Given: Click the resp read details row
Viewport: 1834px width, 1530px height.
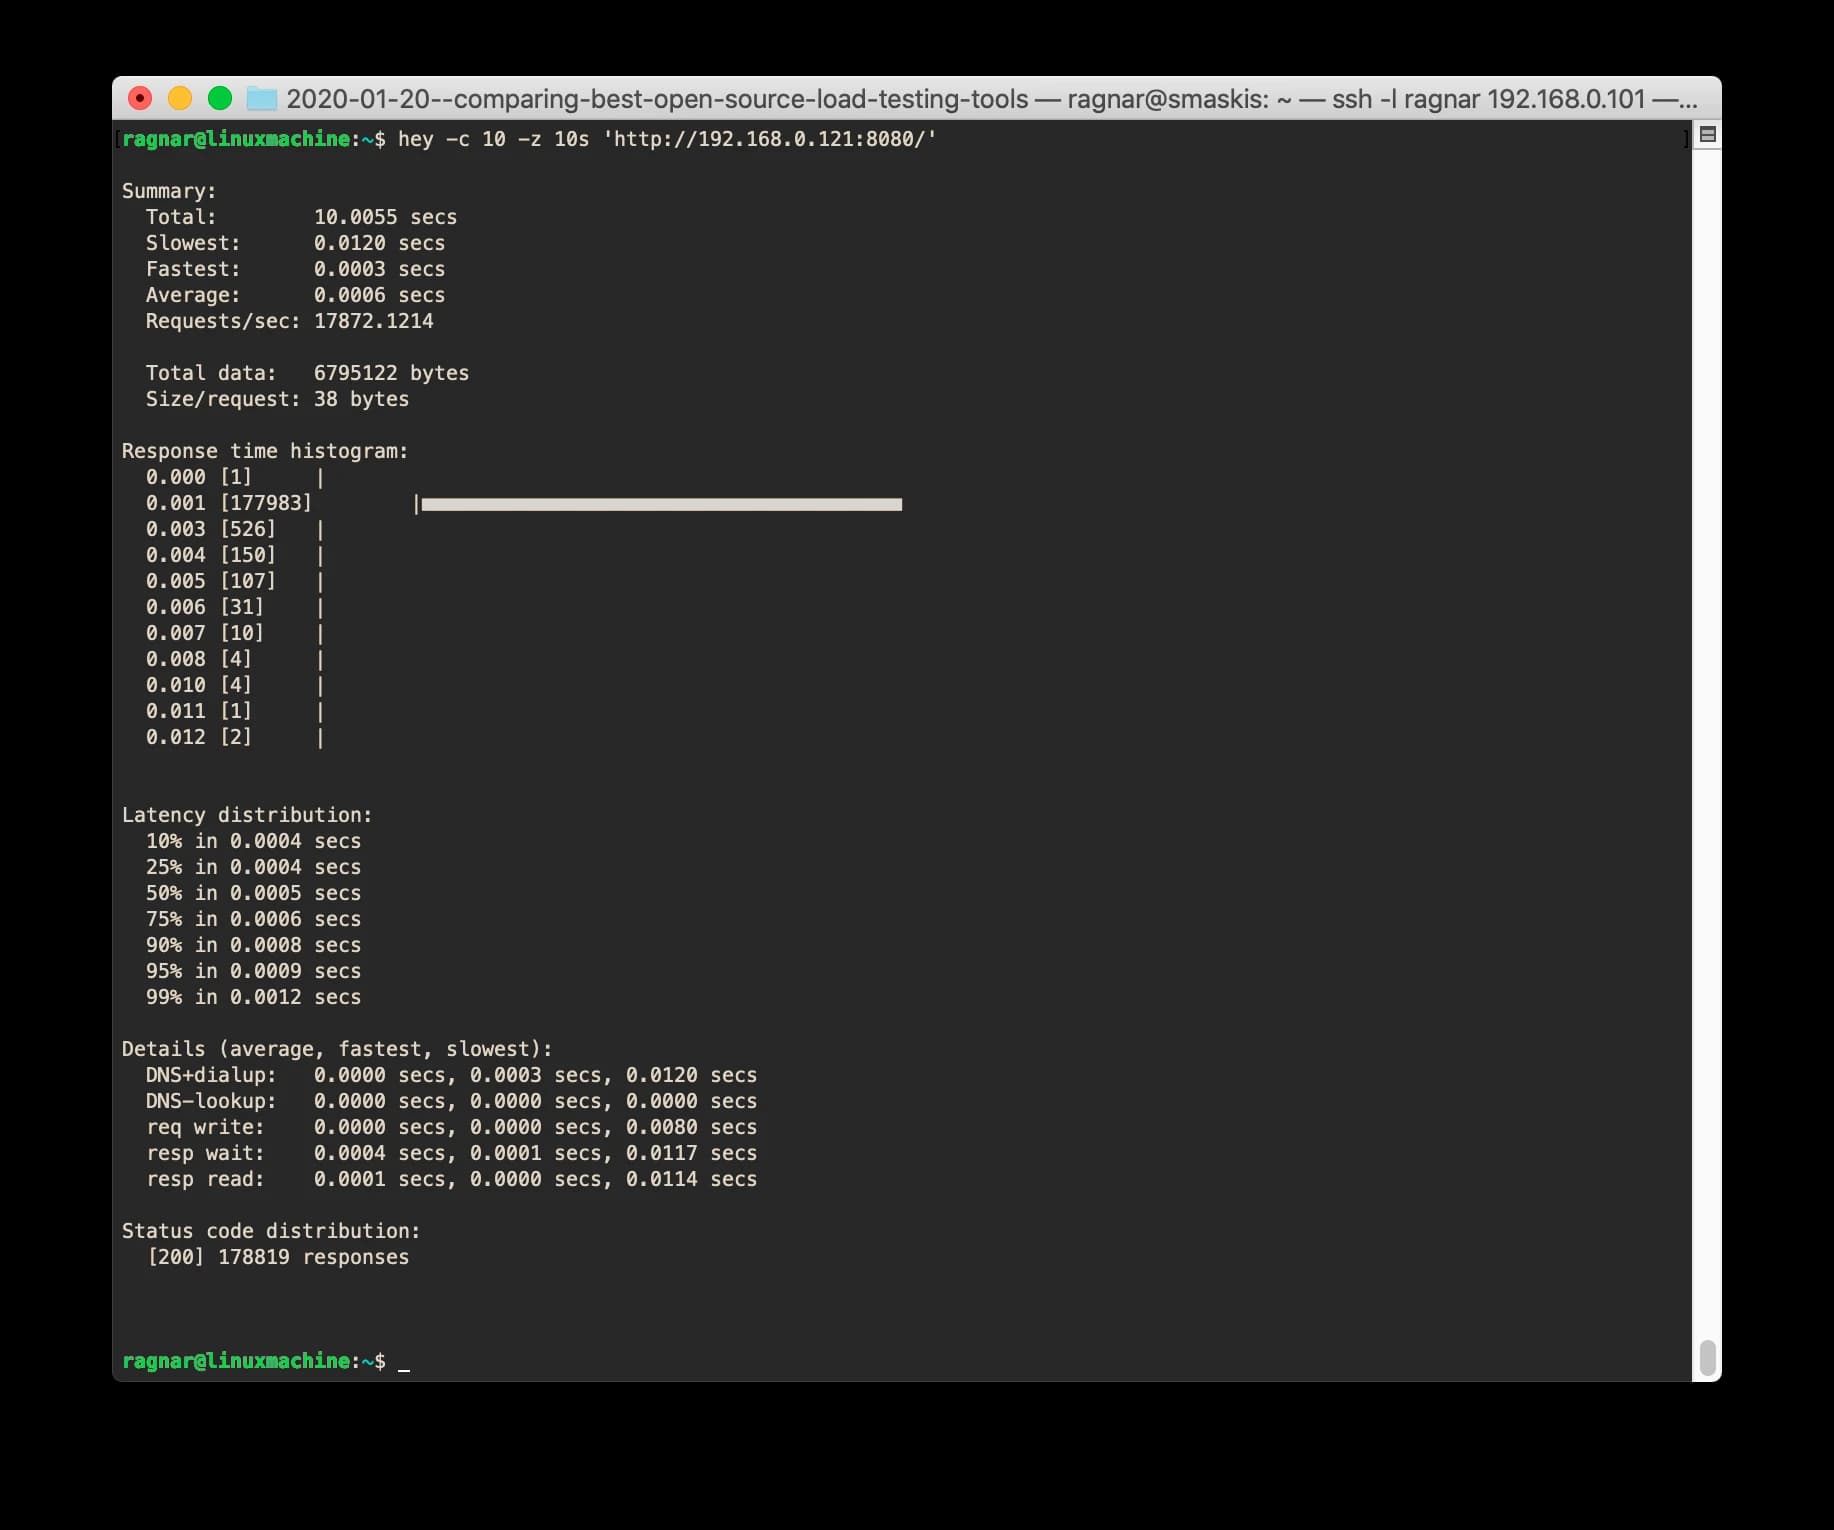Looking at the screenshot, I should coord(451,1179).
